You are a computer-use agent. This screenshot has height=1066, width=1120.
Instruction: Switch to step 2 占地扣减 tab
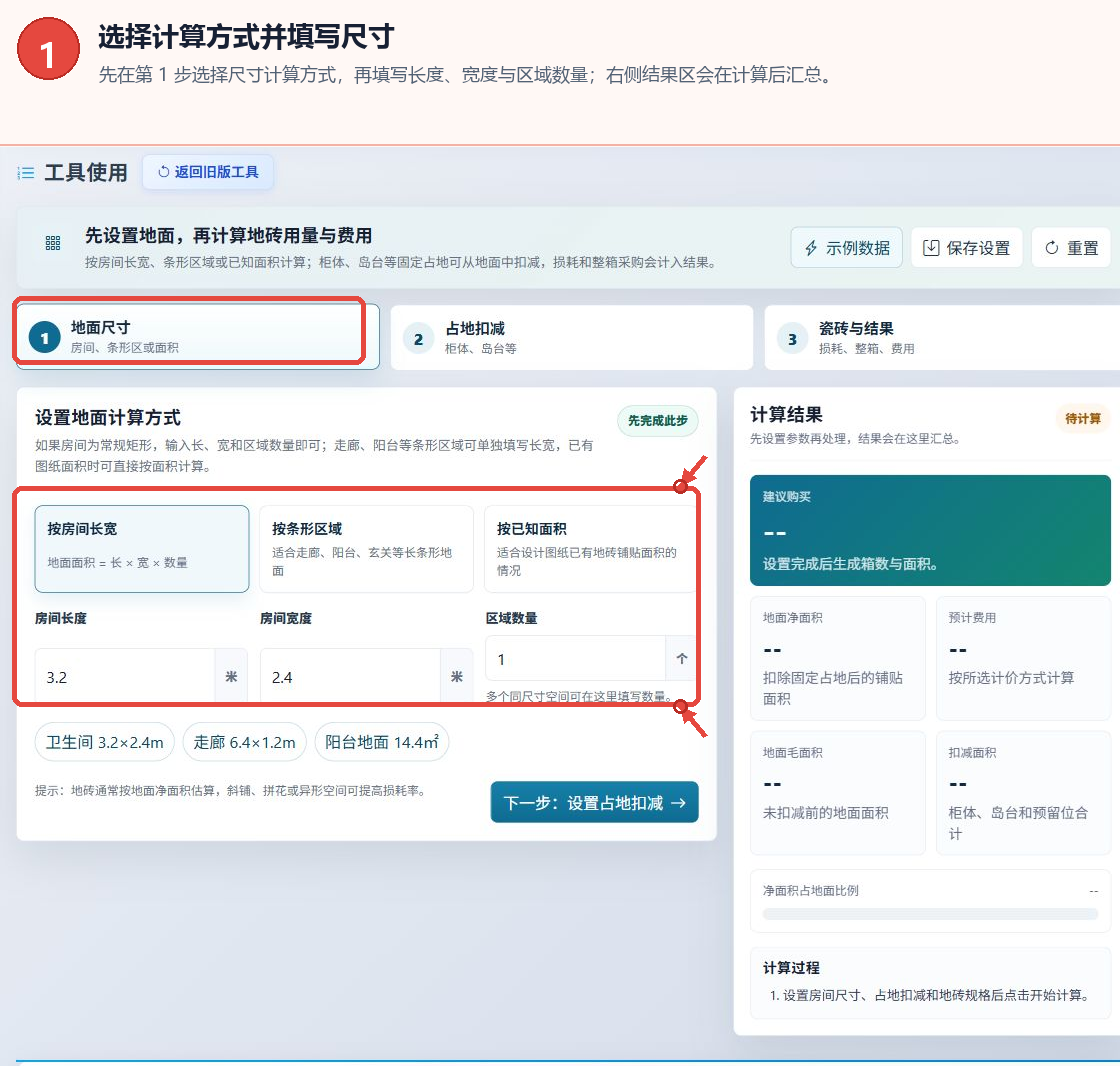point(571,338)
